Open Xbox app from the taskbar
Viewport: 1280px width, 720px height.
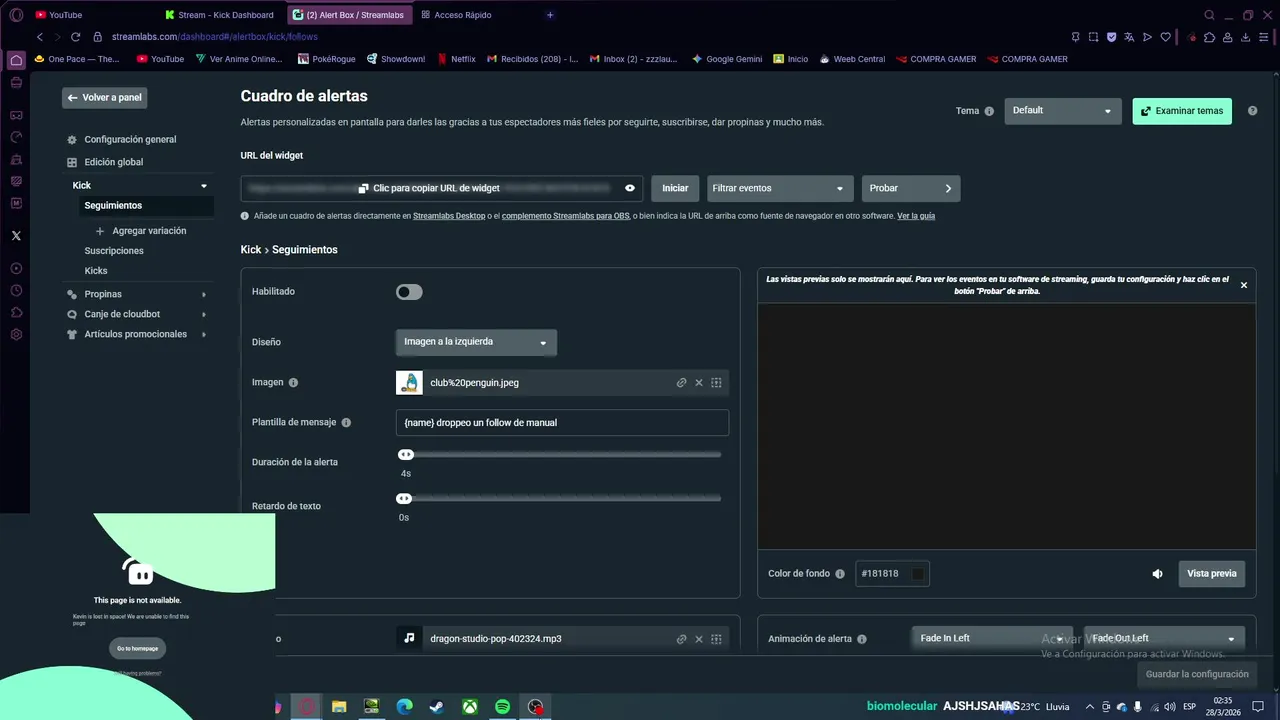[469, 707]
